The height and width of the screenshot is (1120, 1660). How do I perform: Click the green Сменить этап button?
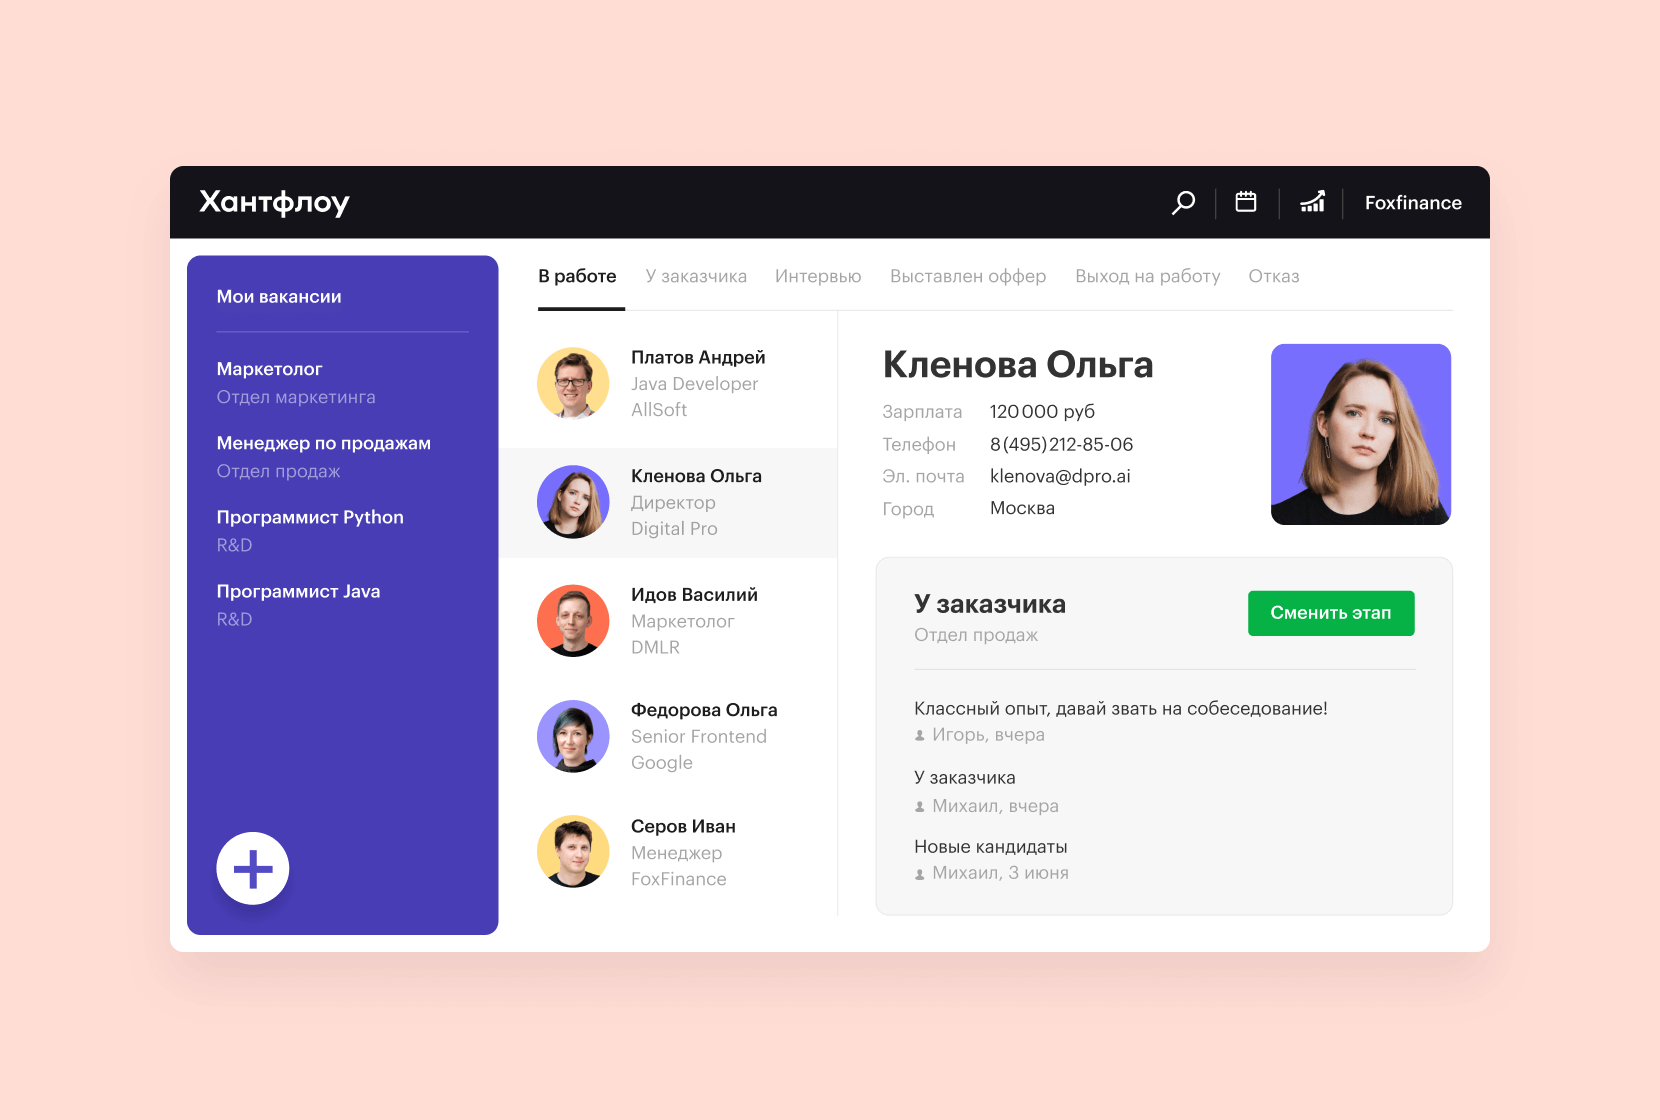1330,613
